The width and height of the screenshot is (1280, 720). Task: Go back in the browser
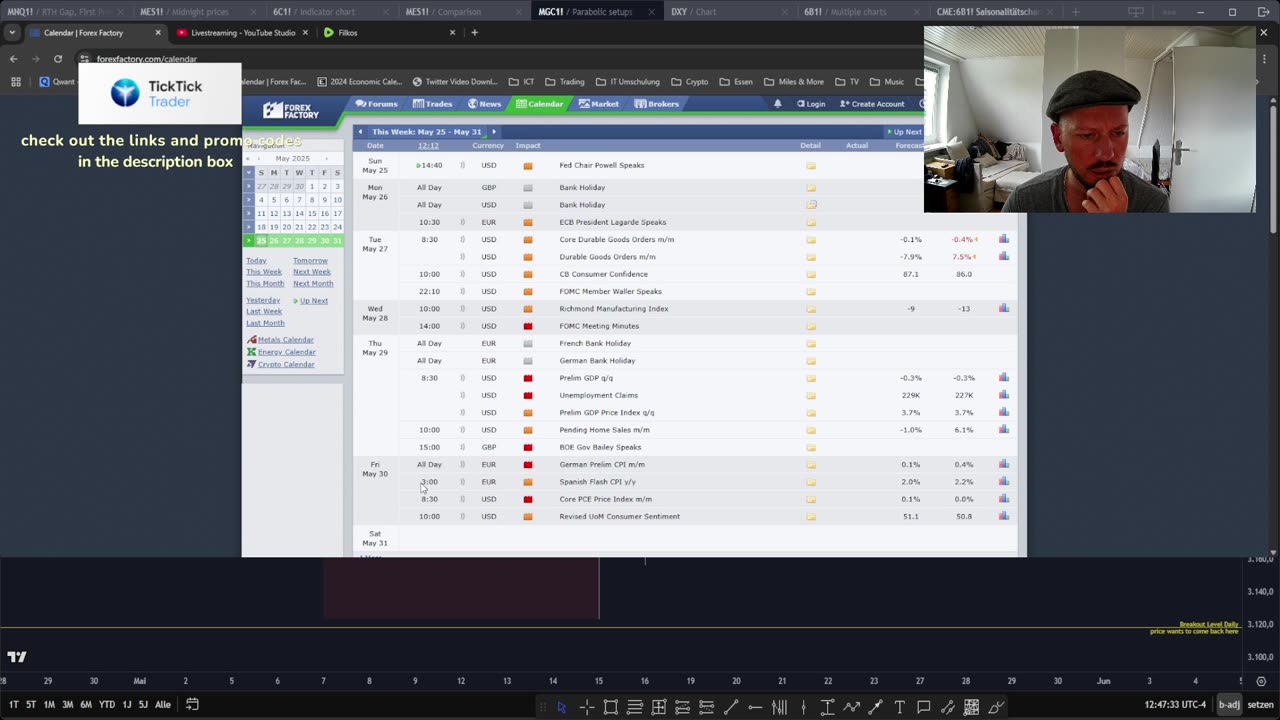coord(13,59)
